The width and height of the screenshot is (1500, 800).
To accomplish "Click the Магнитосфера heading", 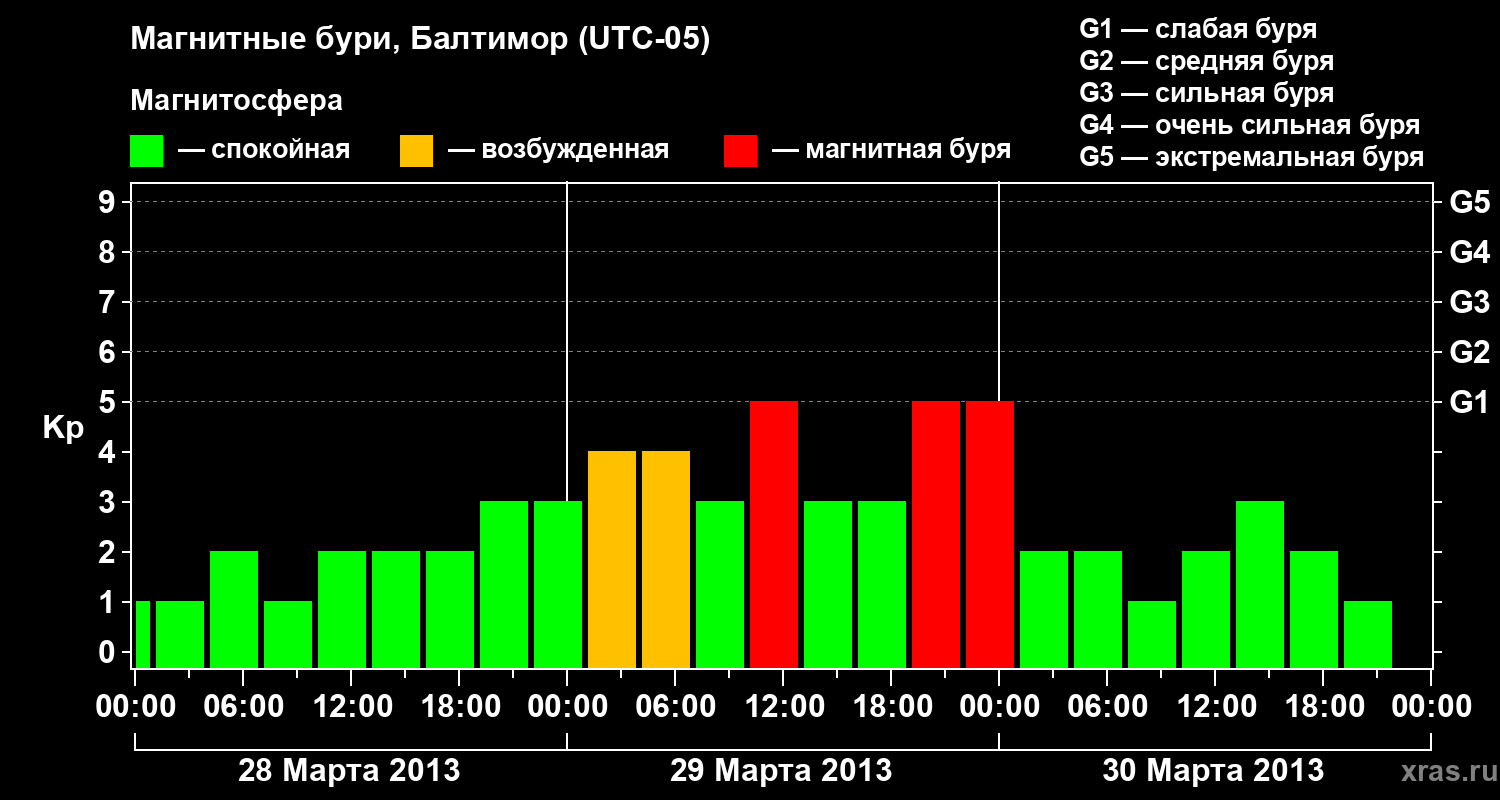I will (x=237, y=101).
